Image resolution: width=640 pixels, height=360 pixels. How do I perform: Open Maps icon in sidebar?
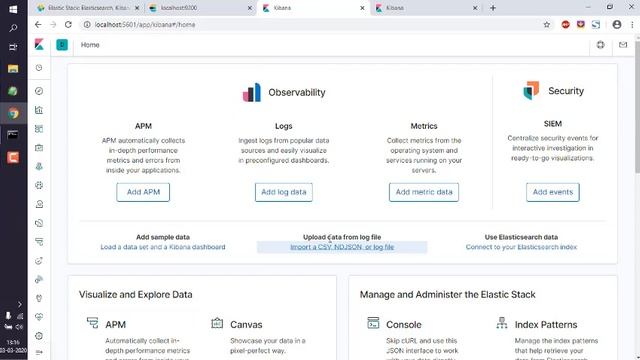(39, 167)
